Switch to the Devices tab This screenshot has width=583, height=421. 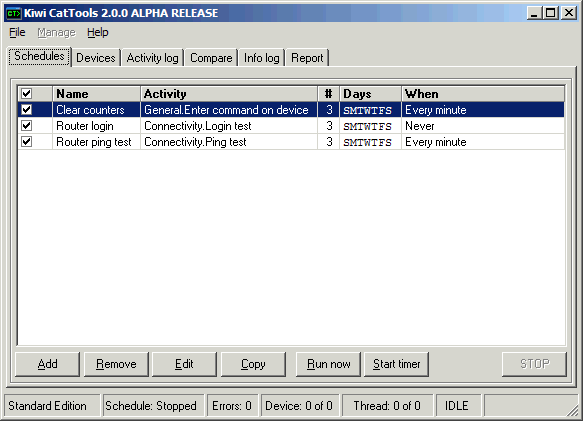tap(96, 58)
